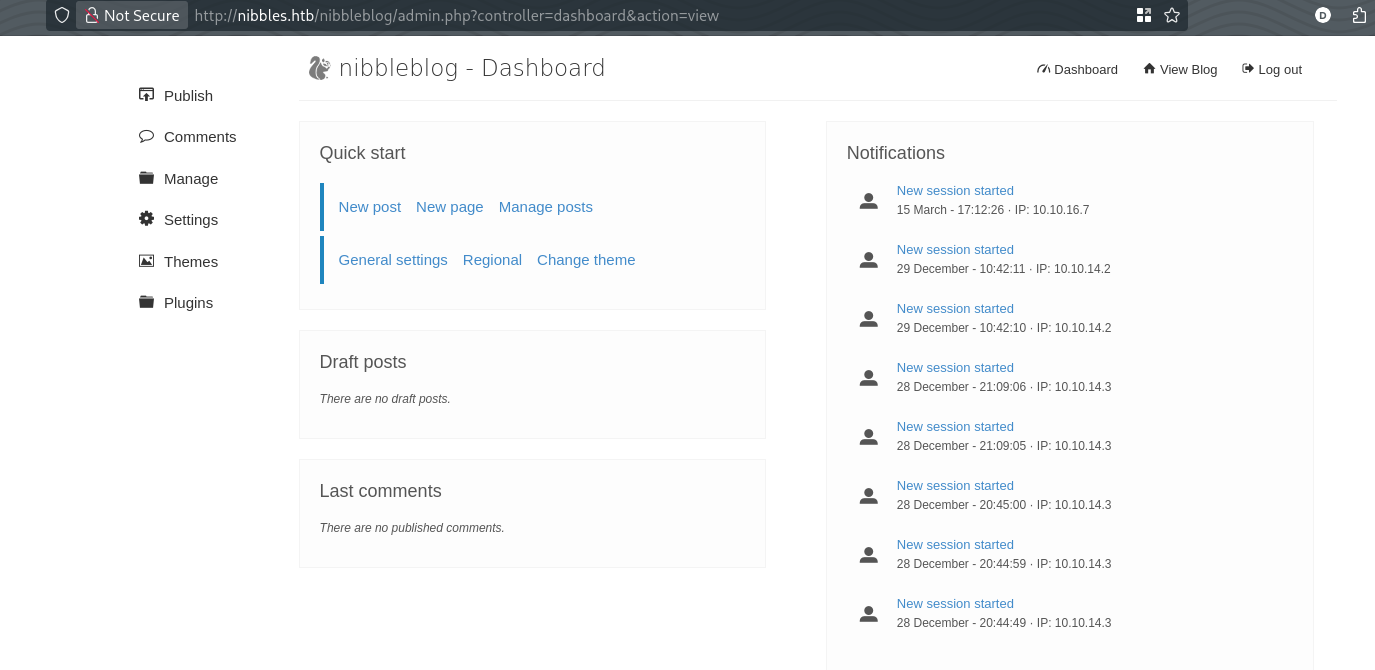Click the Change theme link
The image size is (1375, 670).
586,260
